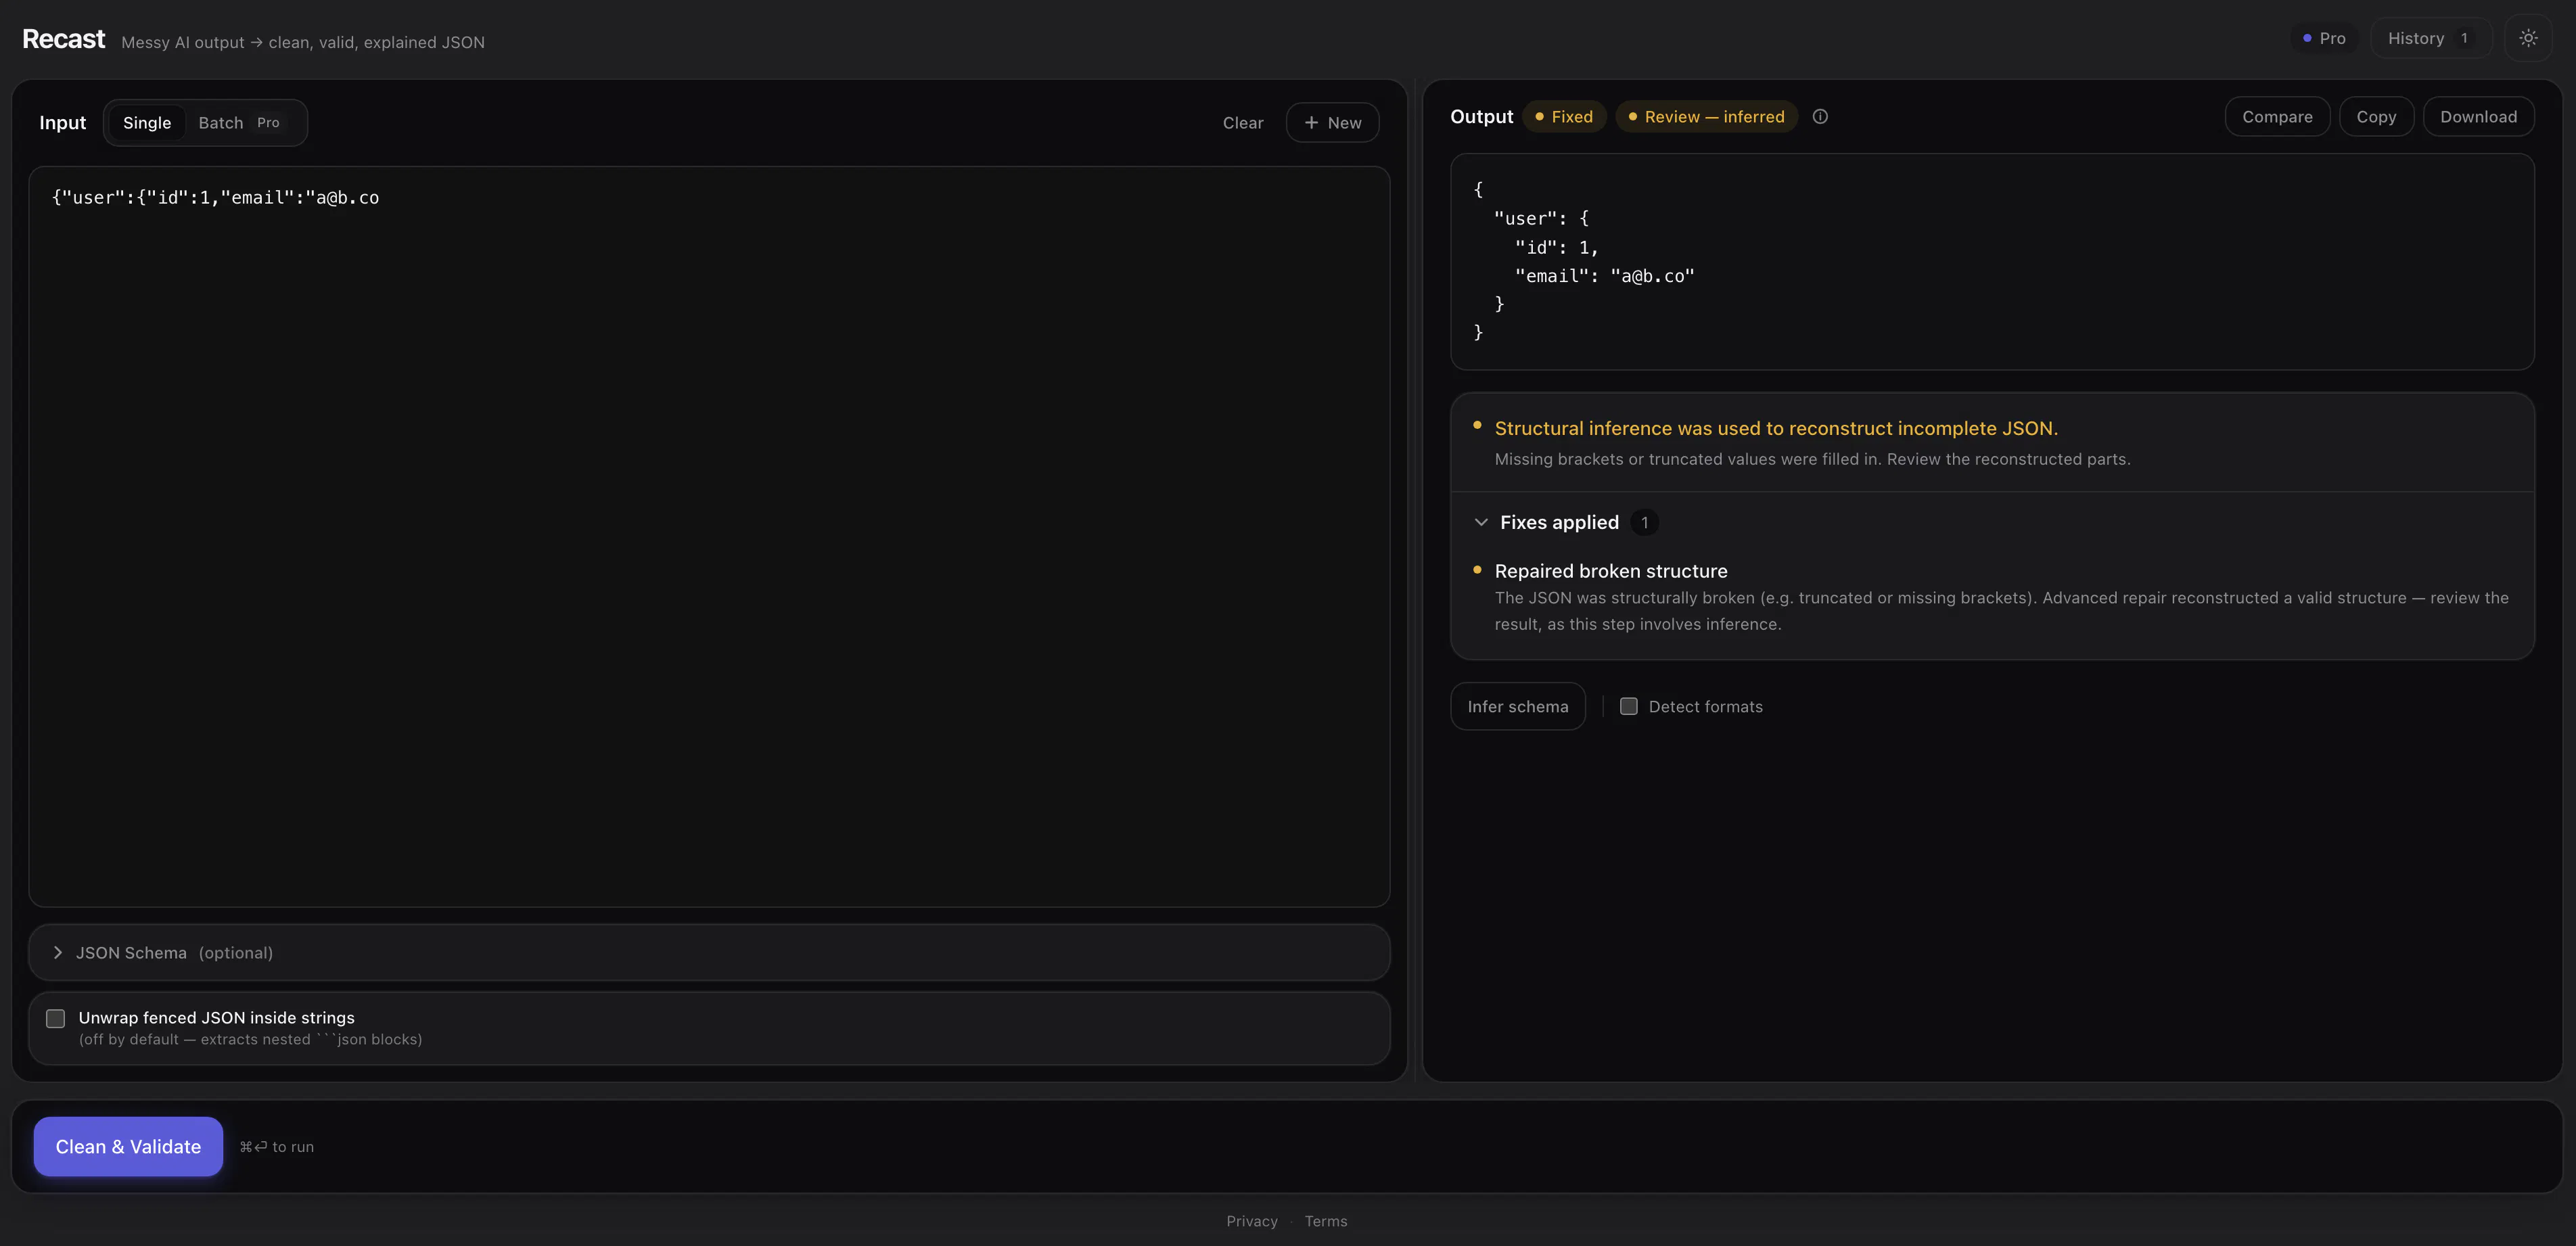Click the Review — inferred badge
The width and height of the screenshot is (2576, 1246).
tap(1707, 117)
